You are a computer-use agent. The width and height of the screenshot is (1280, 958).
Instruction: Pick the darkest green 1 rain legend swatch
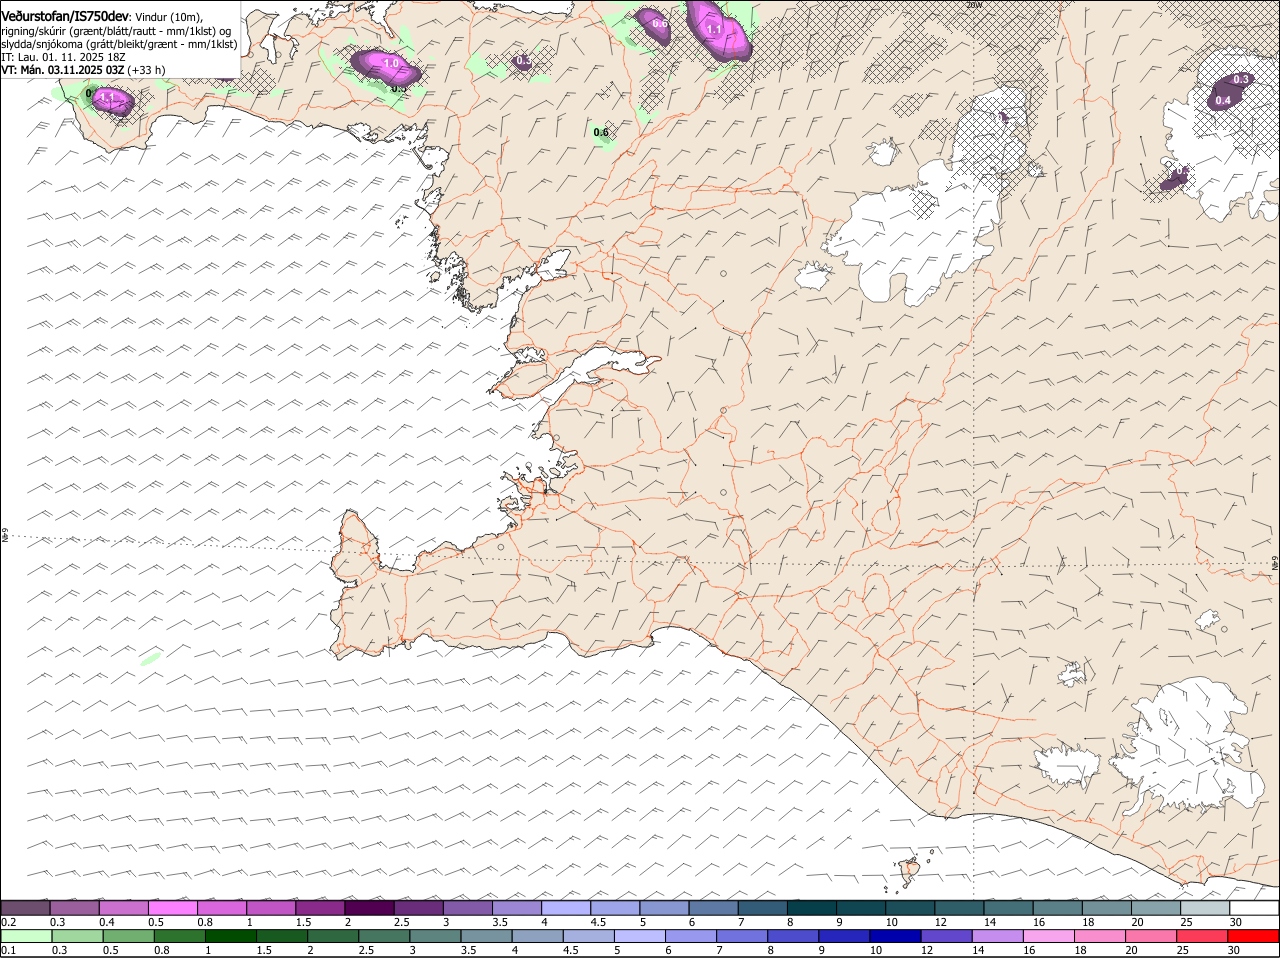coord(230,936)
